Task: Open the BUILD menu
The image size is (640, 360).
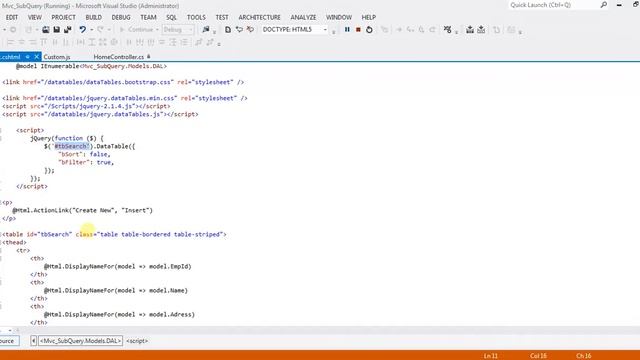Action: coord(93,17)
